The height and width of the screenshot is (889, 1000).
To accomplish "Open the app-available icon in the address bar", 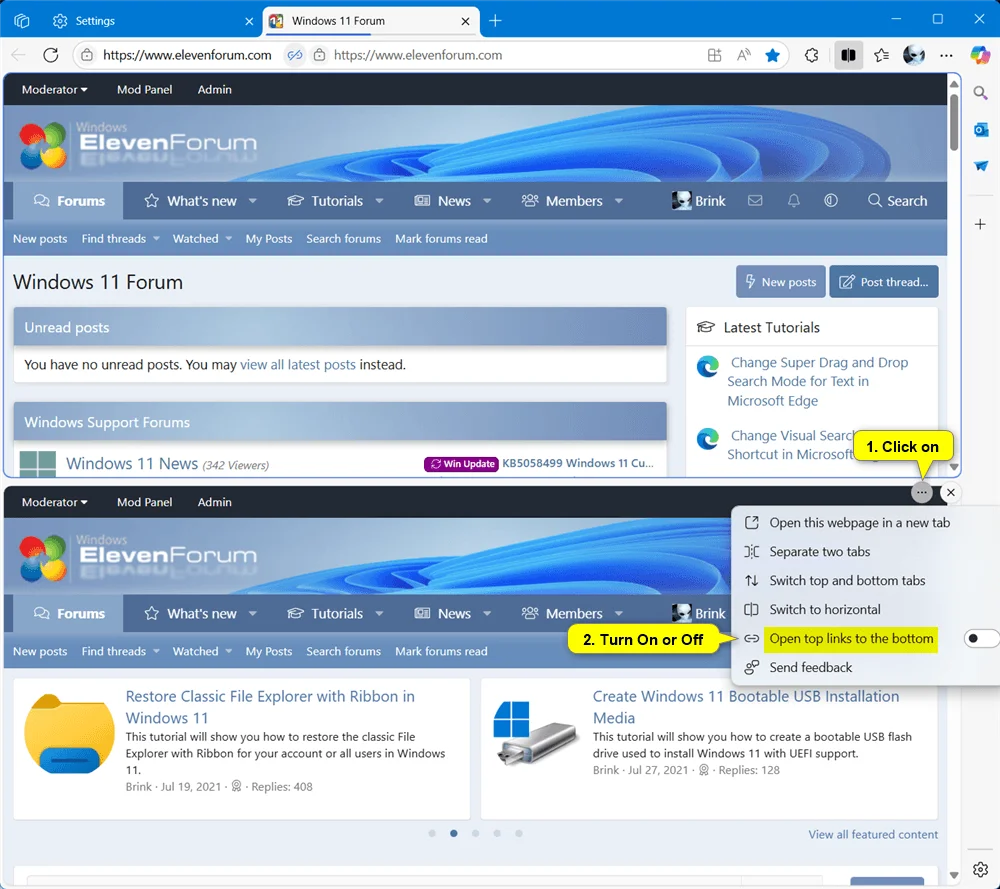I will coord(714,55).
